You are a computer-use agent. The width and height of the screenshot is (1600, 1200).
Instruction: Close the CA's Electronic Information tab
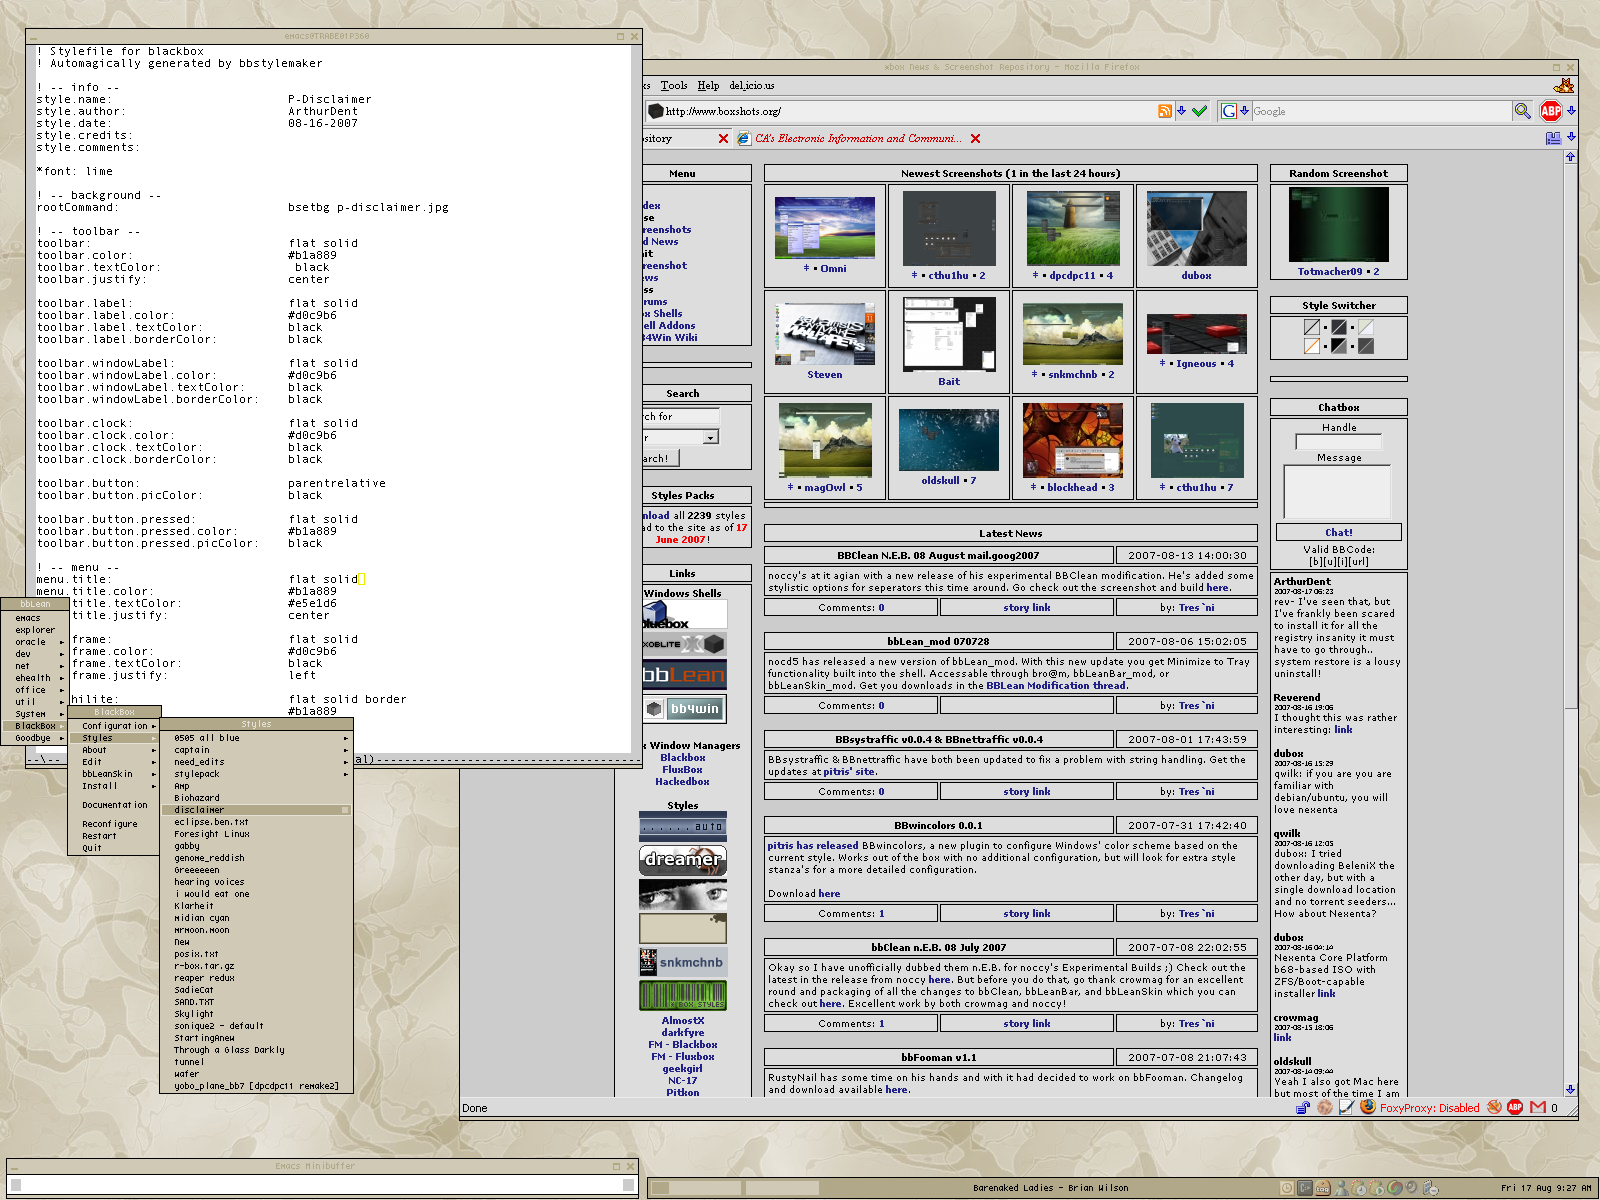tap(975, 138)
